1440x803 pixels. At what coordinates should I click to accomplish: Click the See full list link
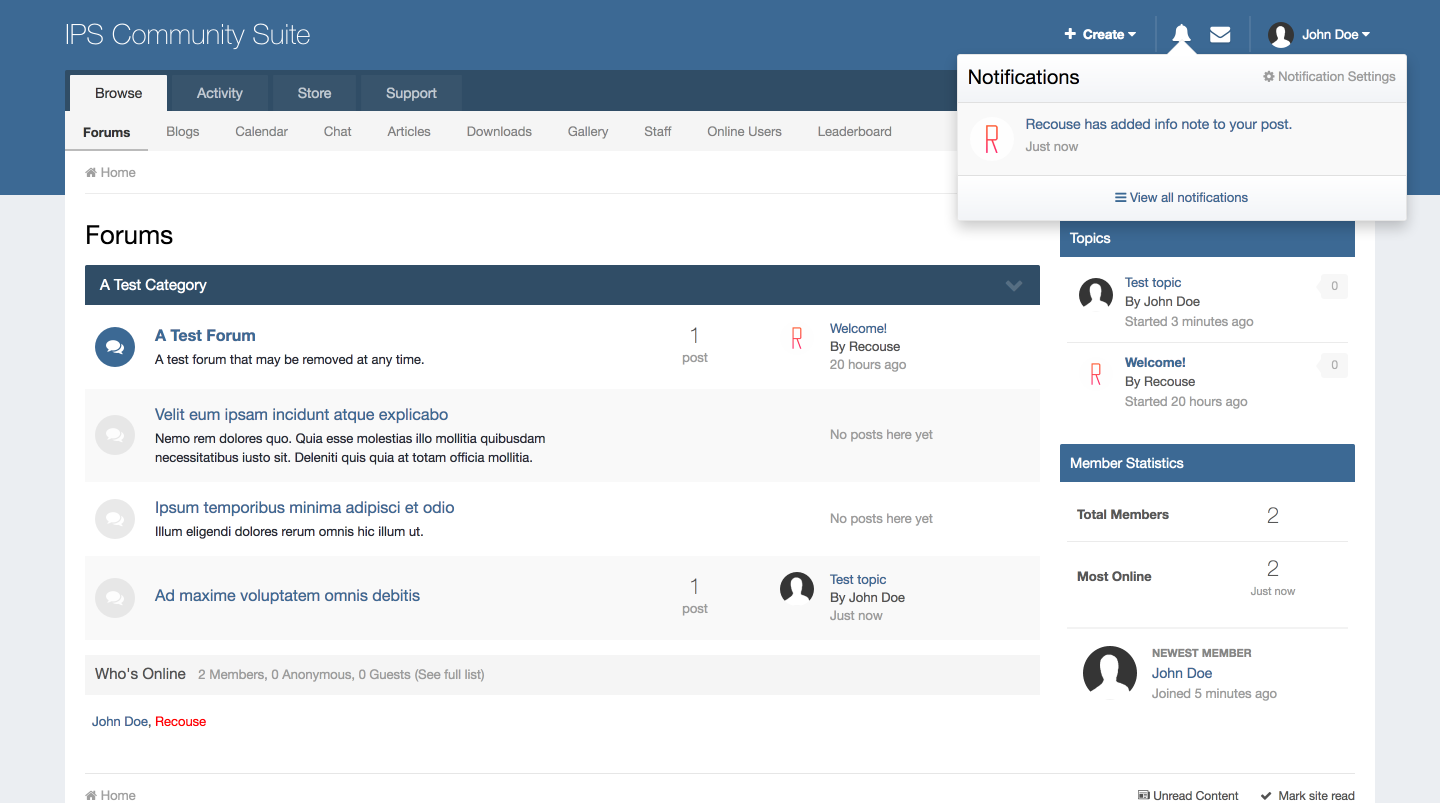449,675
